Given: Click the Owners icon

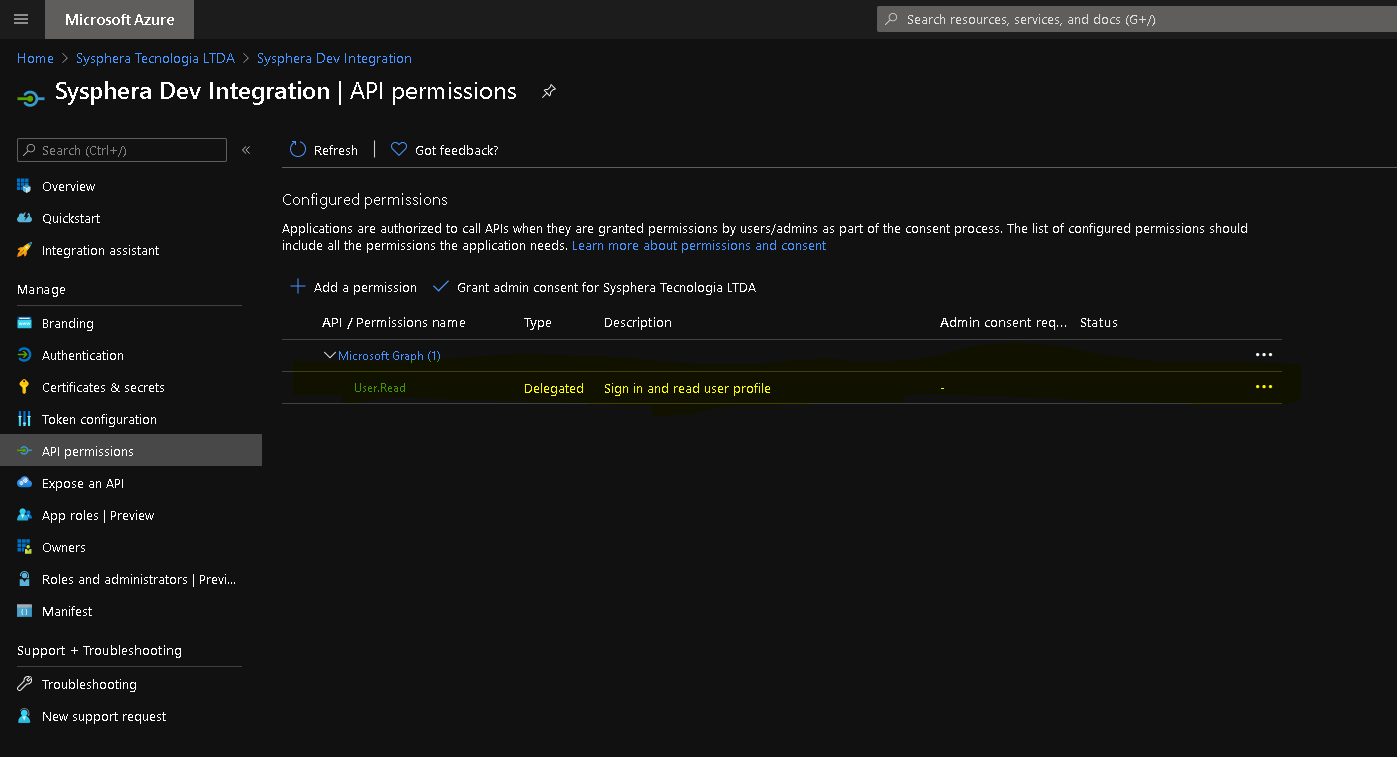Looking at the screenshot, I should pos(24,547).
